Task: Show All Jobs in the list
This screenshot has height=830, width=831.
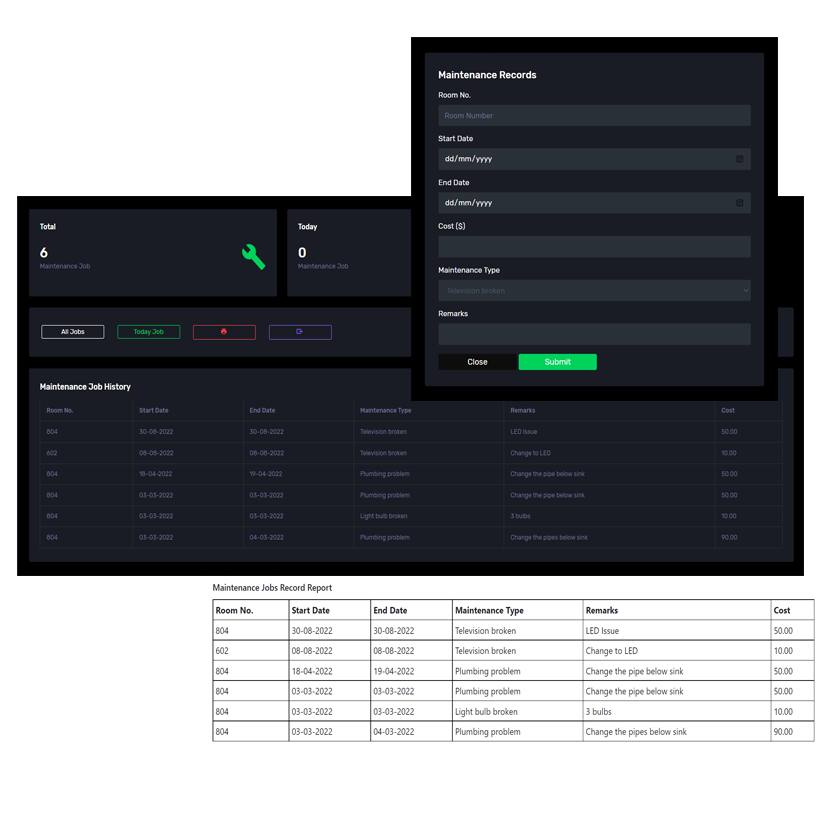Action: tap(72, 332)
